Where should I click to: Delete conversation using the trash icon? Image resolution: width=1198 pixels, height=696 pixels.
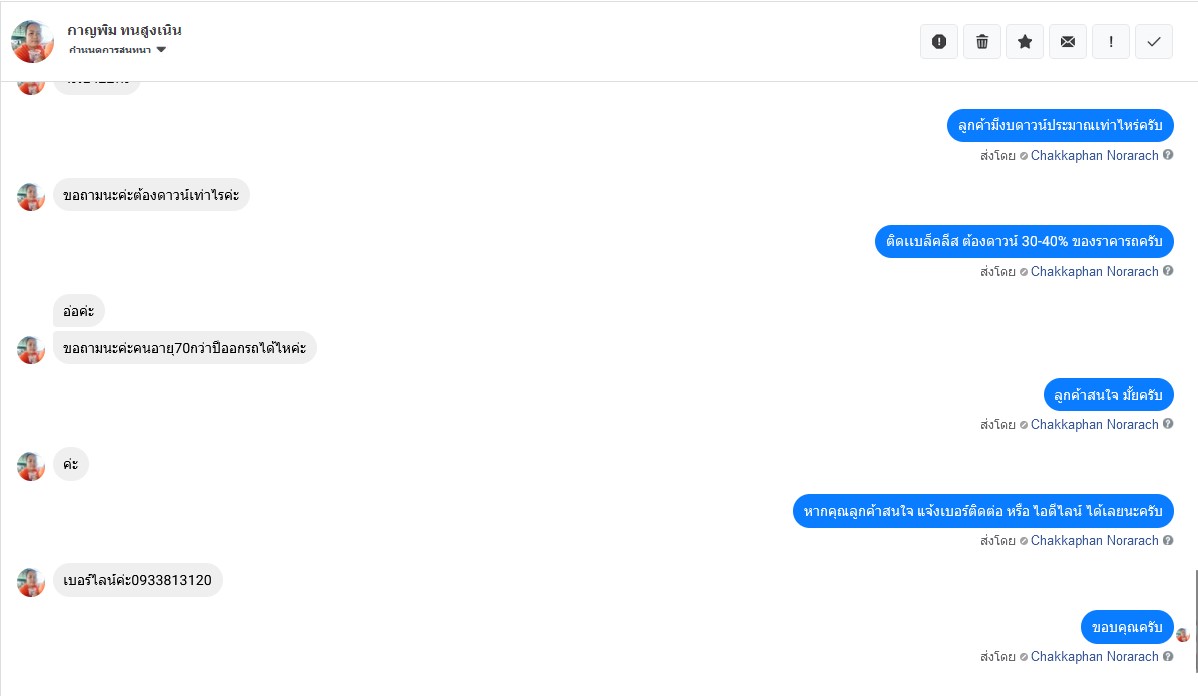pos(982,42)
